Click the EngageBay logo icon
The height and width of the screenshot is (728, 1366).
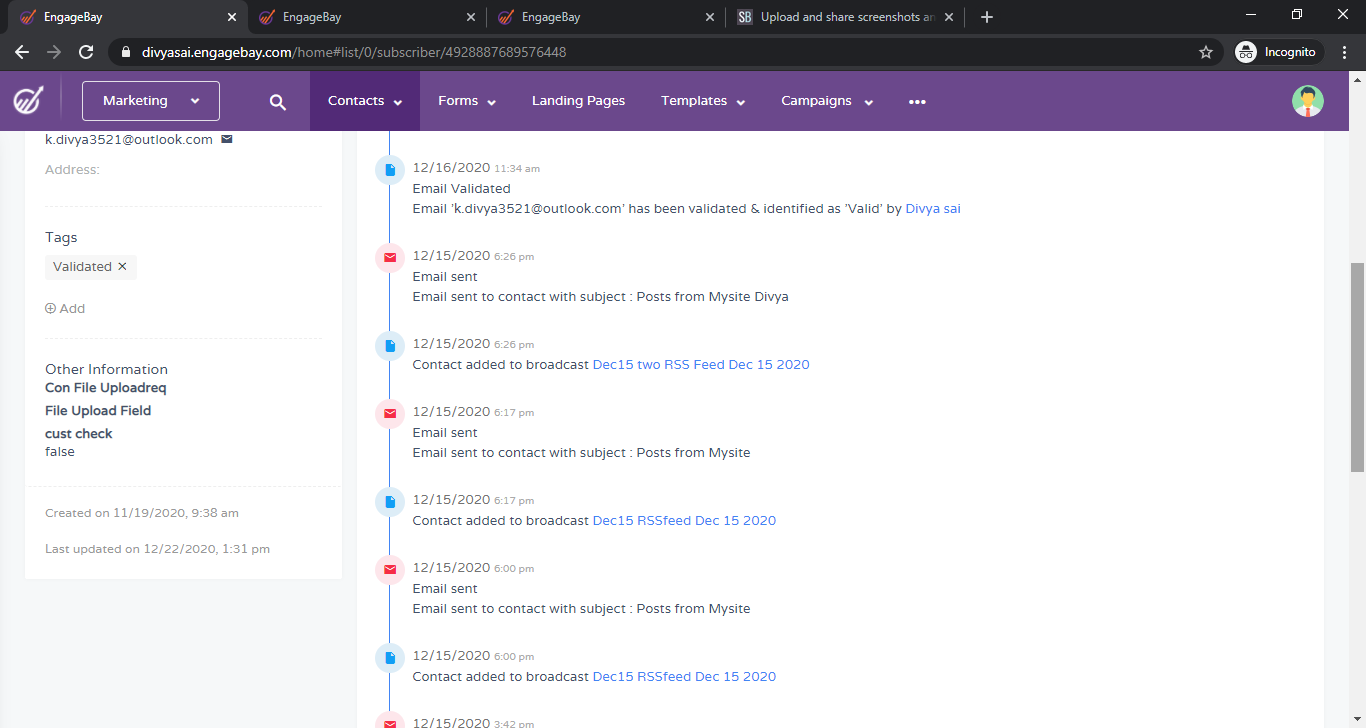tap(28, 101)
